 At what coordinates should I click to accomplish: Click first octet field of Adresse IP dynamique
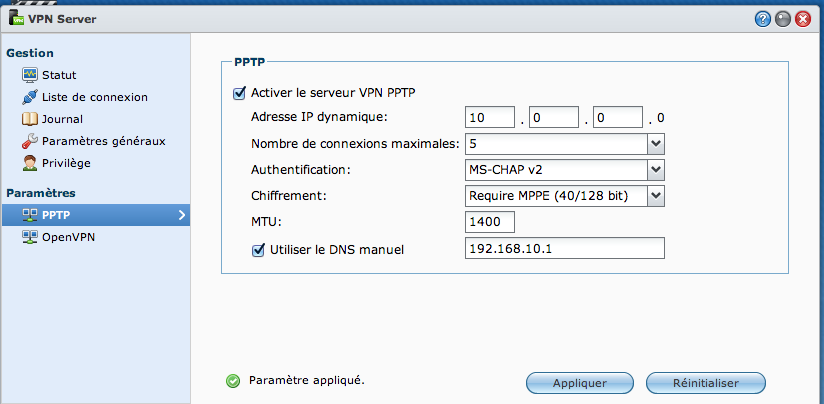pos(490,117)
